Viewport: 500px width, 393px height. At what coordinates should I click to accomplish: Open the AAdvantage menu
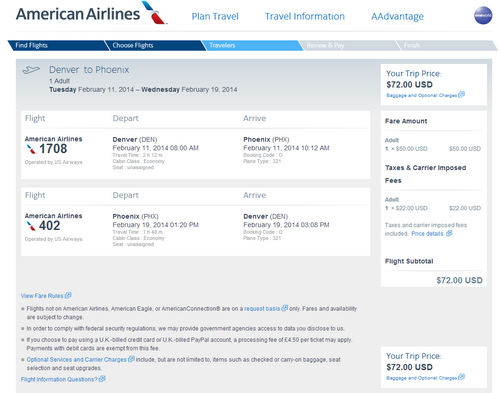coord(397,16)
